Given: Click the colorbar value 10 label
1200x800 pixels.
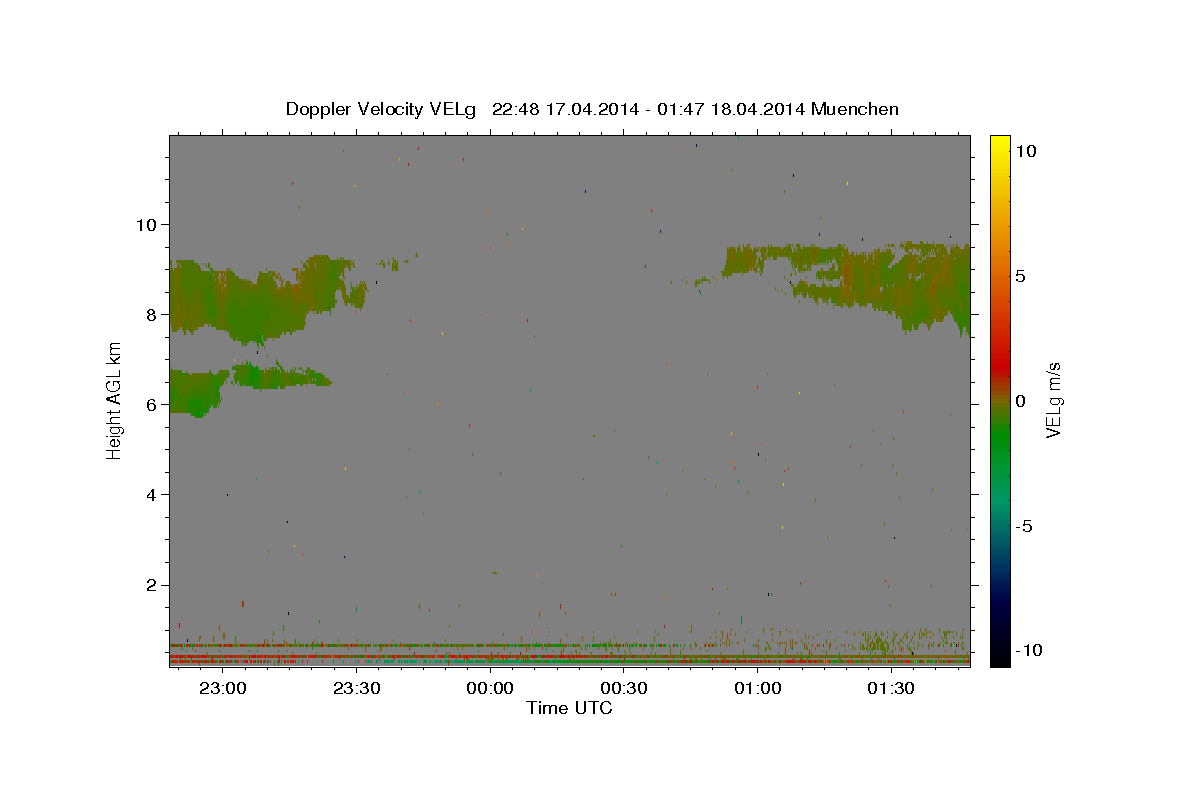Looking at the screenshot, I should point(1025,151).
